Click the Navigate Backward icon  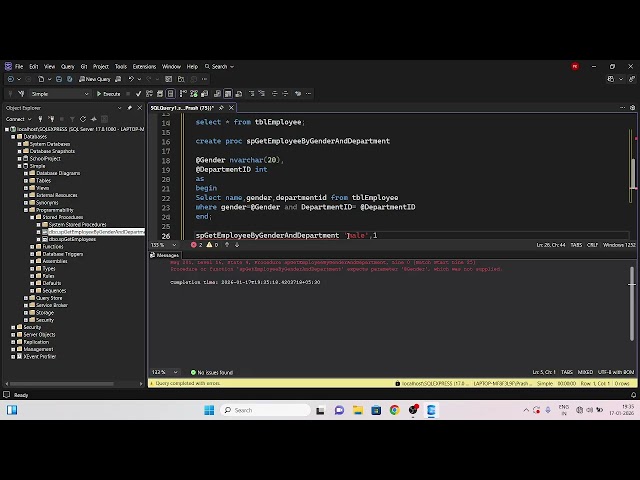tap(11, 79)
